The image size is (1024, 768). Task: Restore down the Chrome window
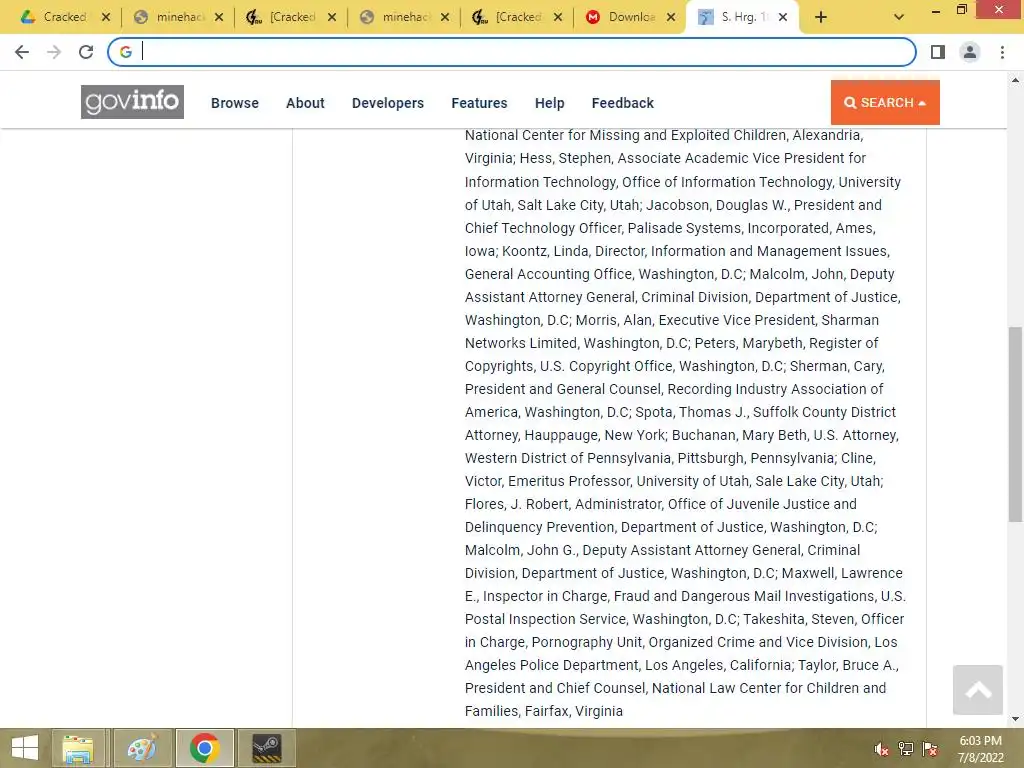(x=961, y=10)
